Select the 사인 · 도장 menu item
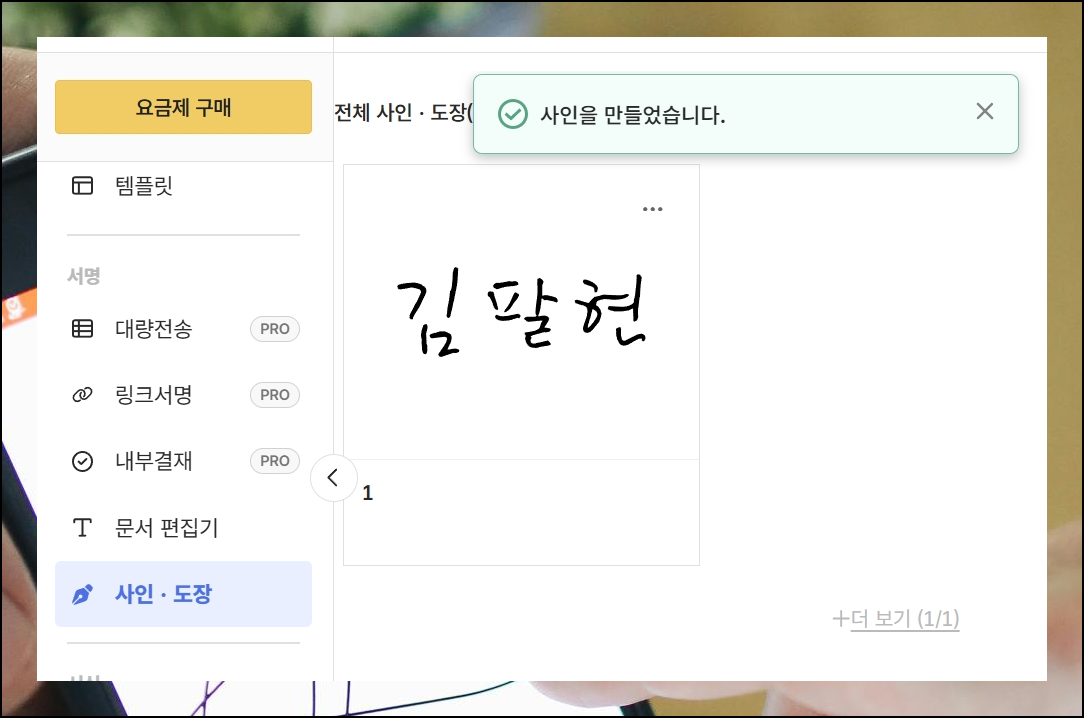This screenshot has height=718, width=1084. [183, 594]
